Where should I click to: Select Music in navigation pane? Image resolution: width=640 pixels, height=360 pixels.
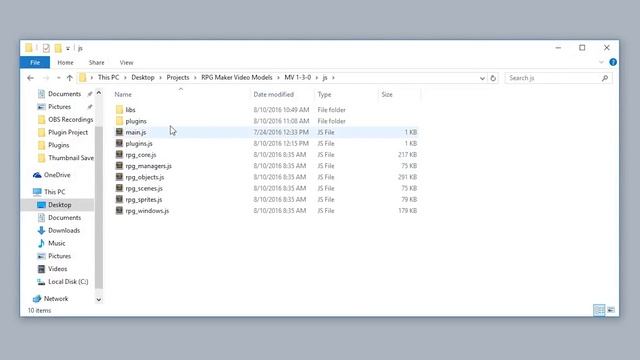pos(56,243)
